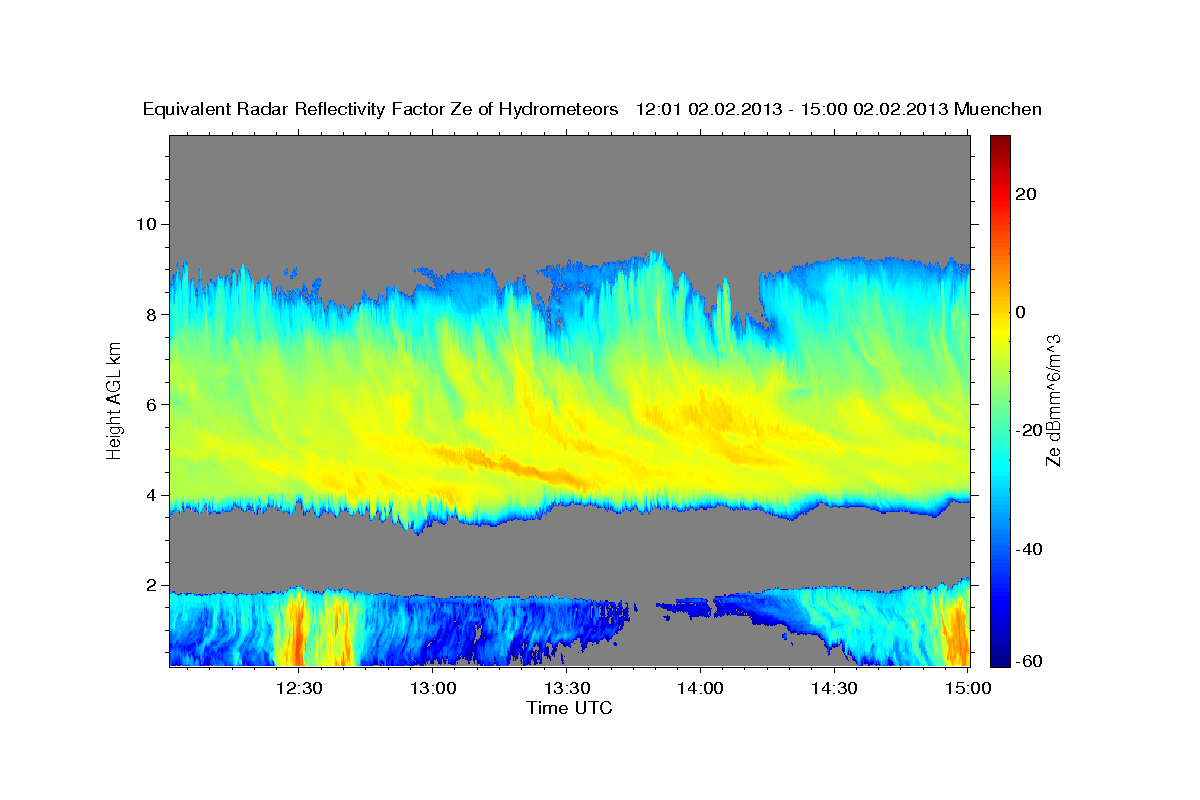The height and width of the screenshot is (800, 1200).
Task: Click the '13:00' time tick label
Action: 433,688
